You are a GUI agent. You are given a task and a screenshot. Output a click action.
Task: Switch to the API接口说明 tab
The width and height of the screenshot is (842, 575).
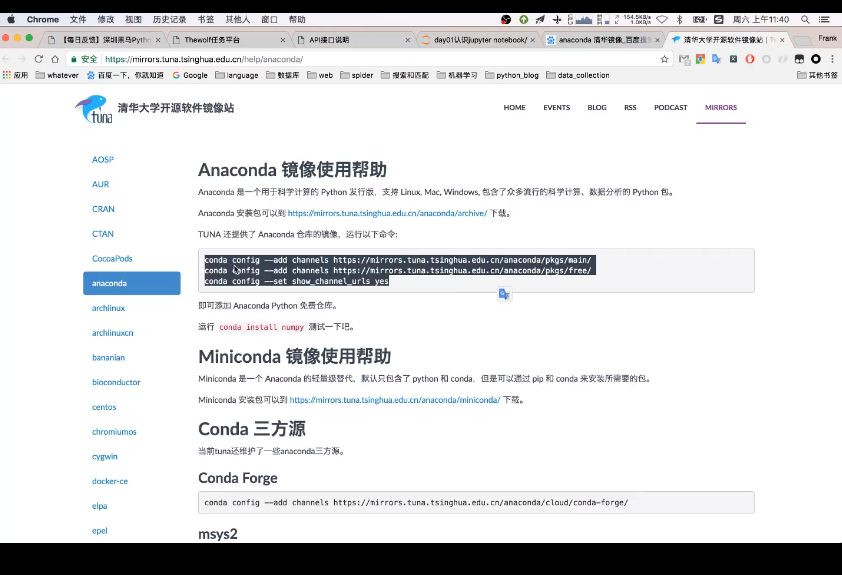coord(353,40)
